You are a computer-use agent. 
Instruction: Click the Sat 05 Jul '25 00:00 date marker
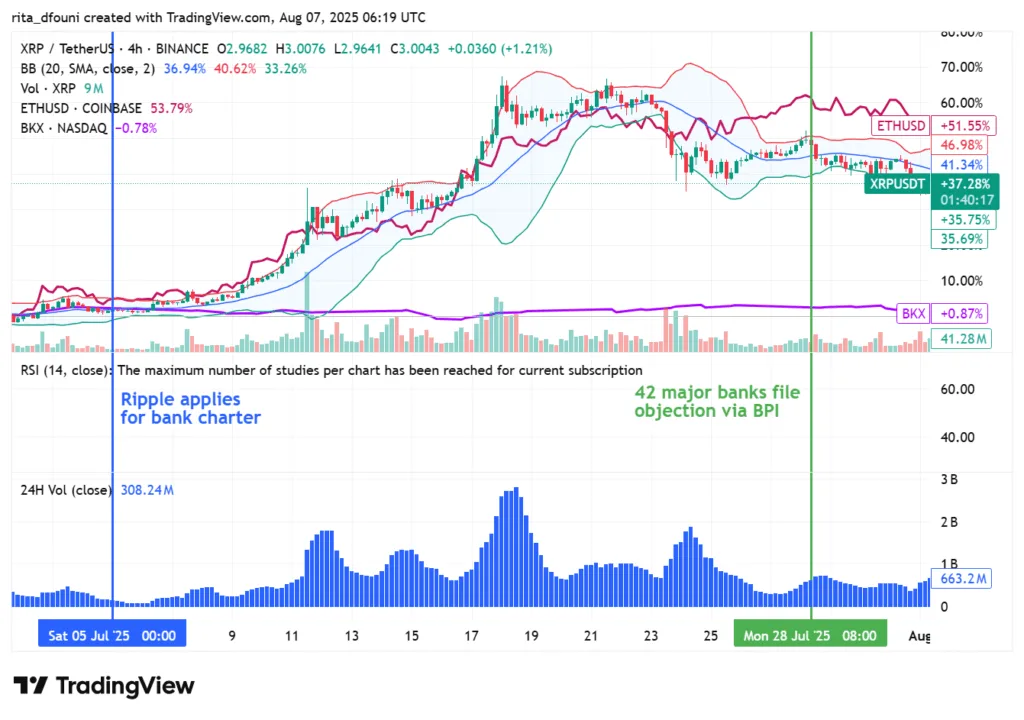112,636
